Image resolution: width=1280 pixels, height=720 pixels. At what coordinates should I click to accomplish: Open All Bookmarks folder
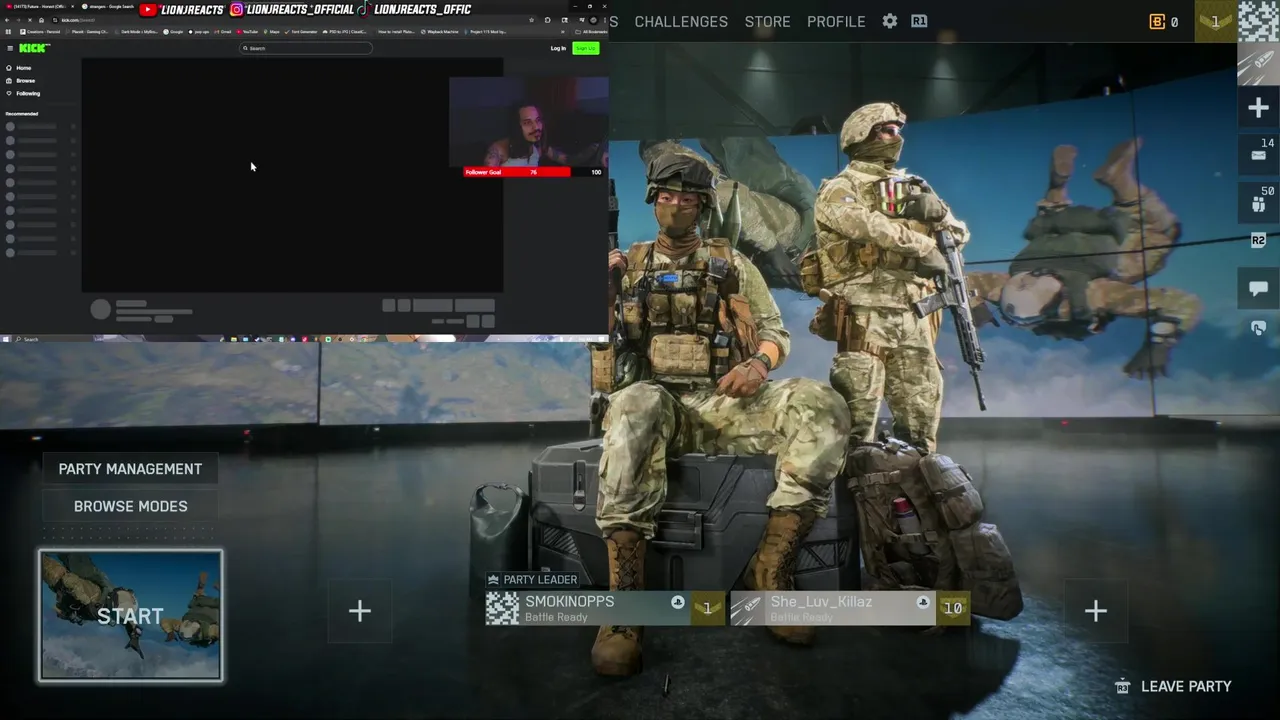(x=592, y=32)
